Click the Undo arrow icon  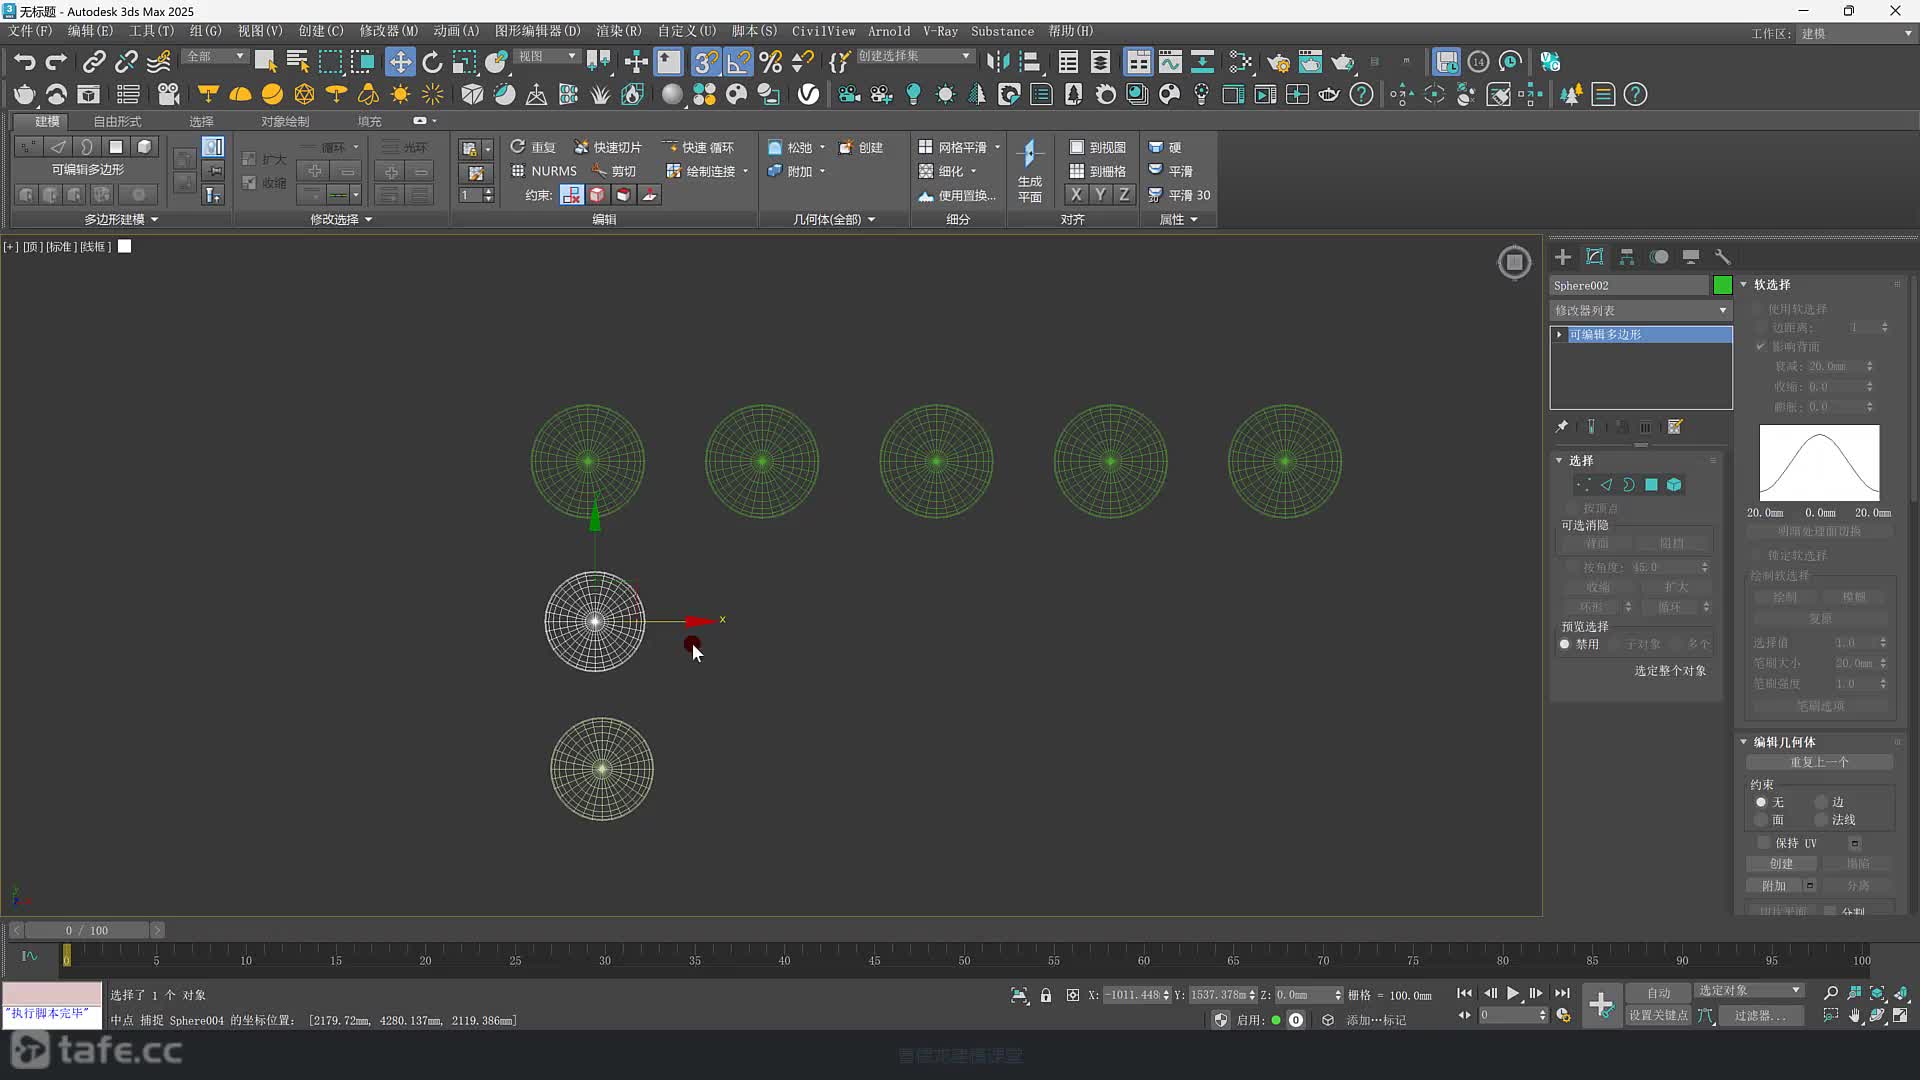pos(24,62)
